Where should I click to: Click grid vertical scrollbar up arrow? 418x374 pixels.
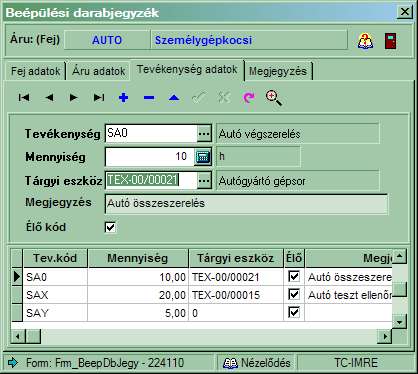tap(399, 256)
